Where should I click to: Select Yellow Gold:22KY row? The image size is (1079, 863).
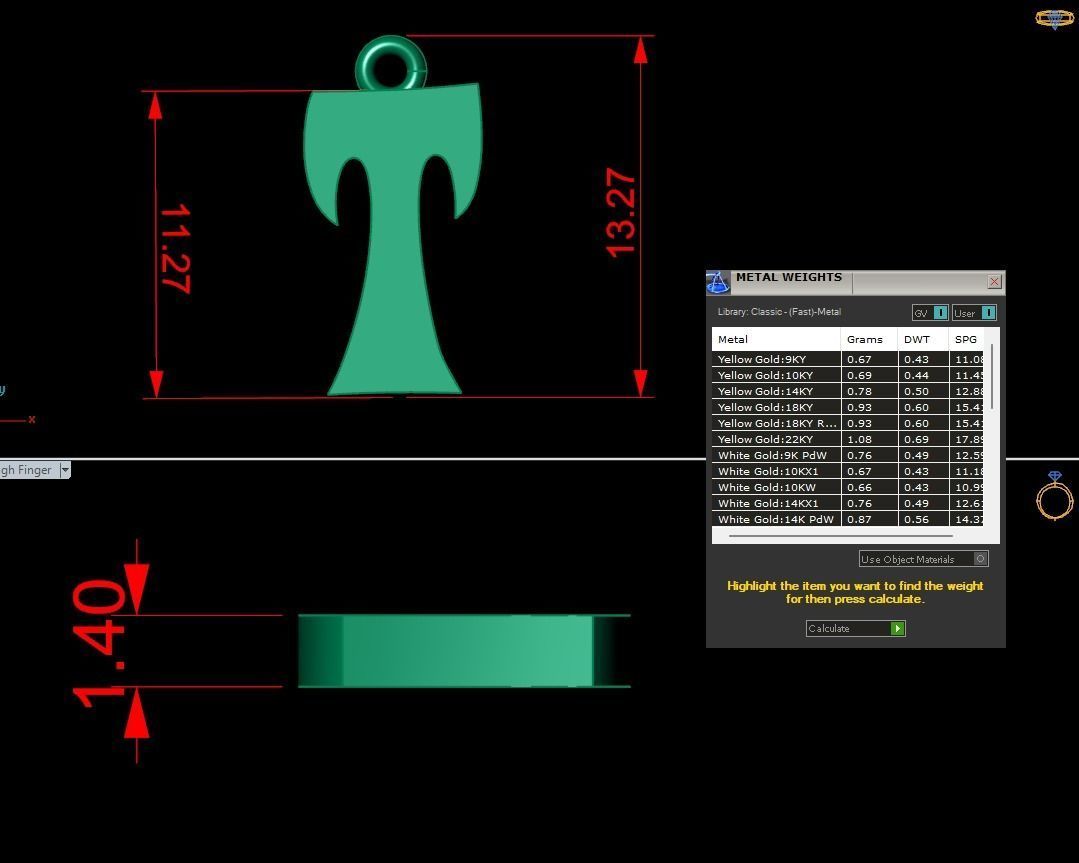848,439
